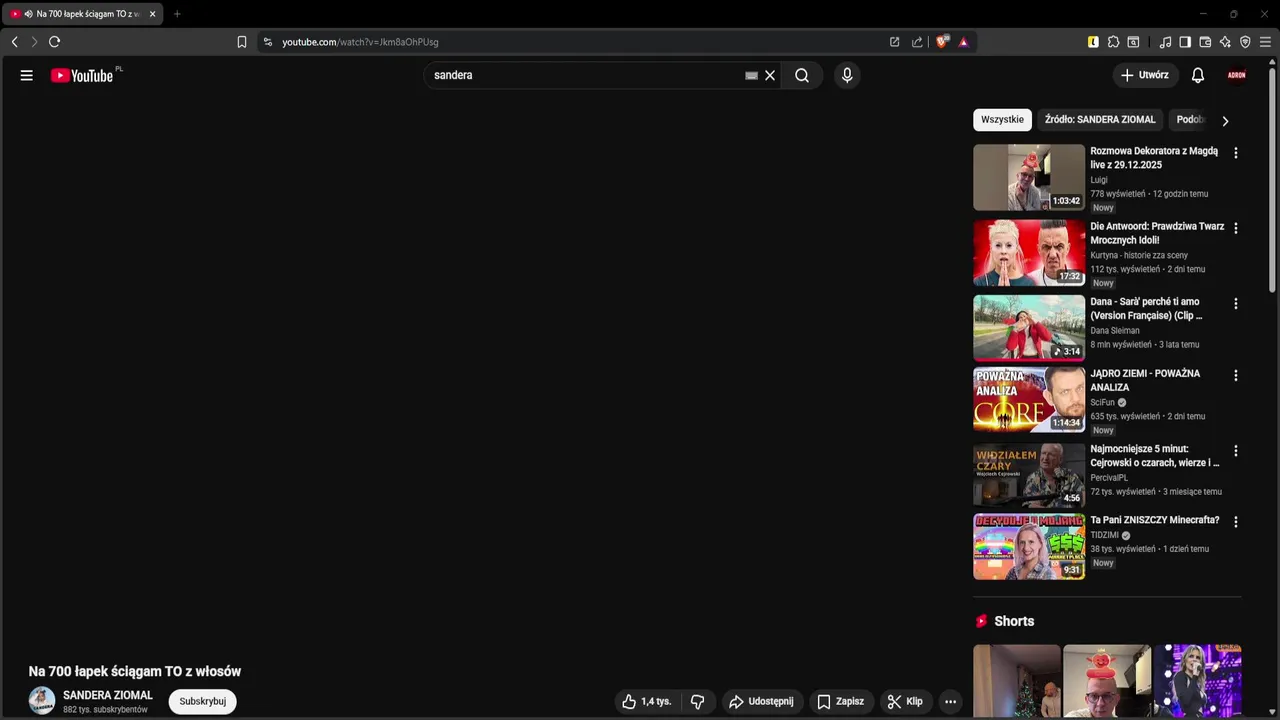This screenshot has height=720, width=1280.
Task: Open options menu for 'Ta Pani ZNISZCZY Minecrafta?'
Action: (1235, 522)
